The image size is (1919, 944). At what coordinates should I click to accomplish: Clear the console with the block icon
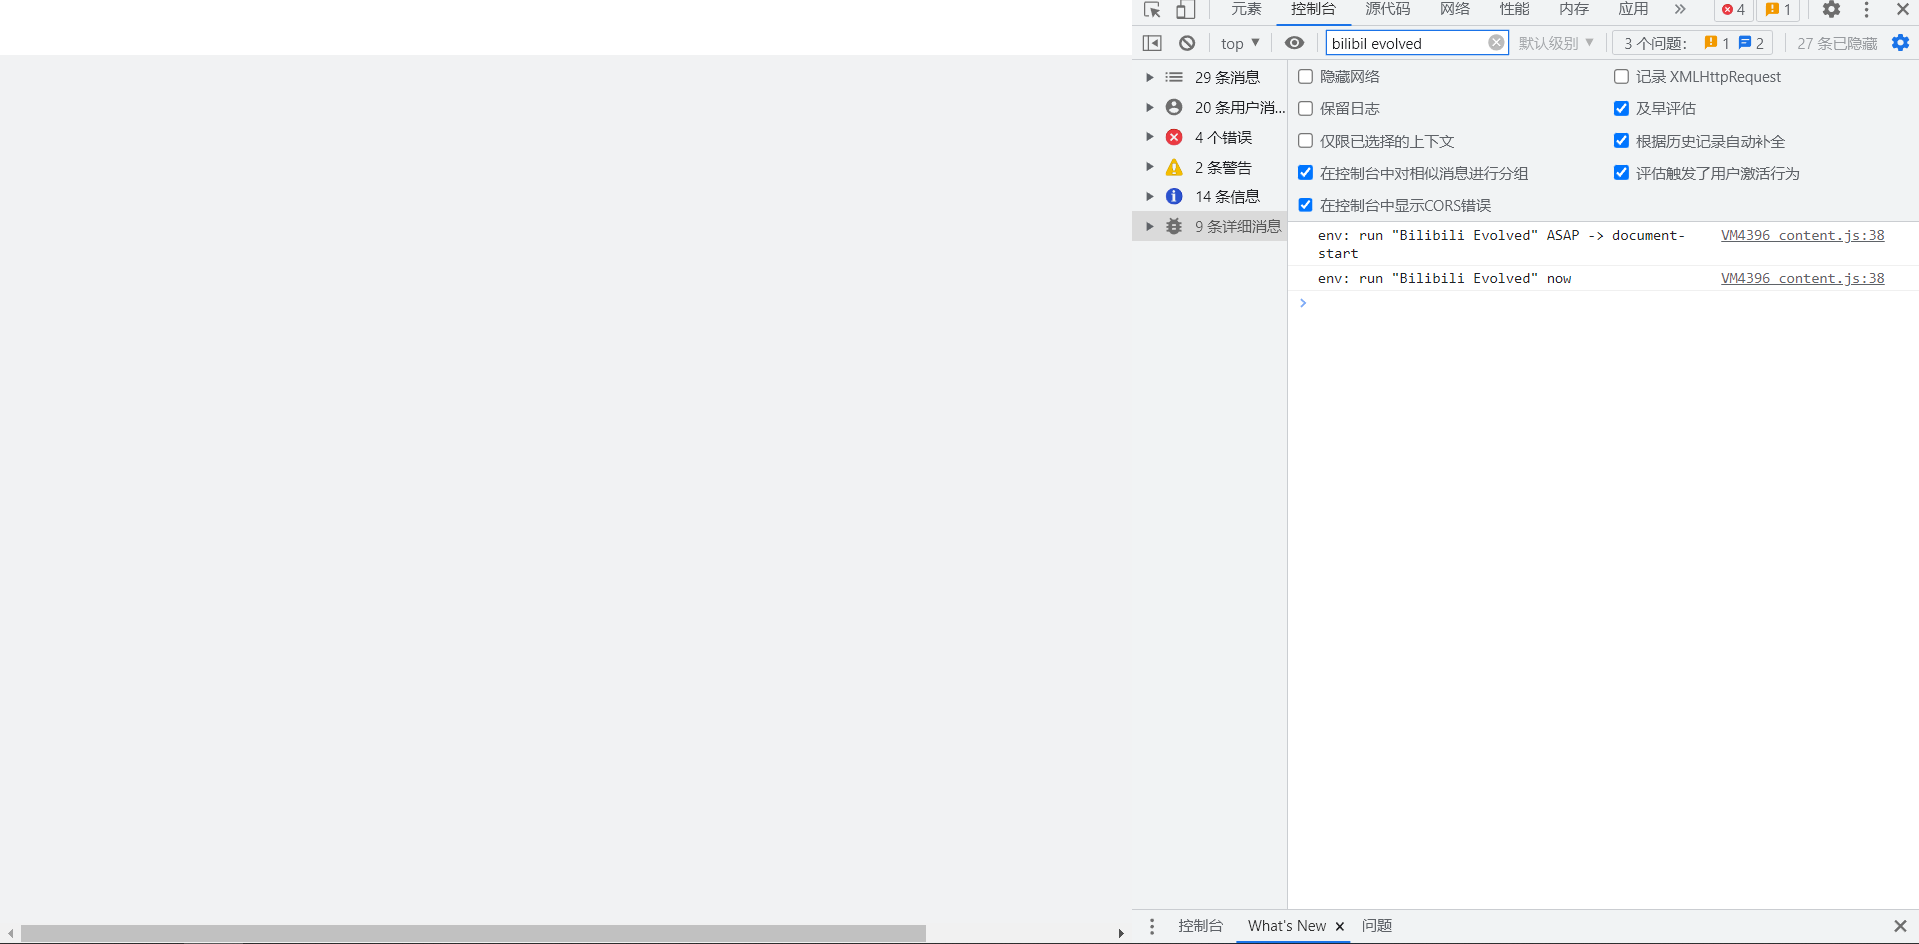coord(1187,43)
